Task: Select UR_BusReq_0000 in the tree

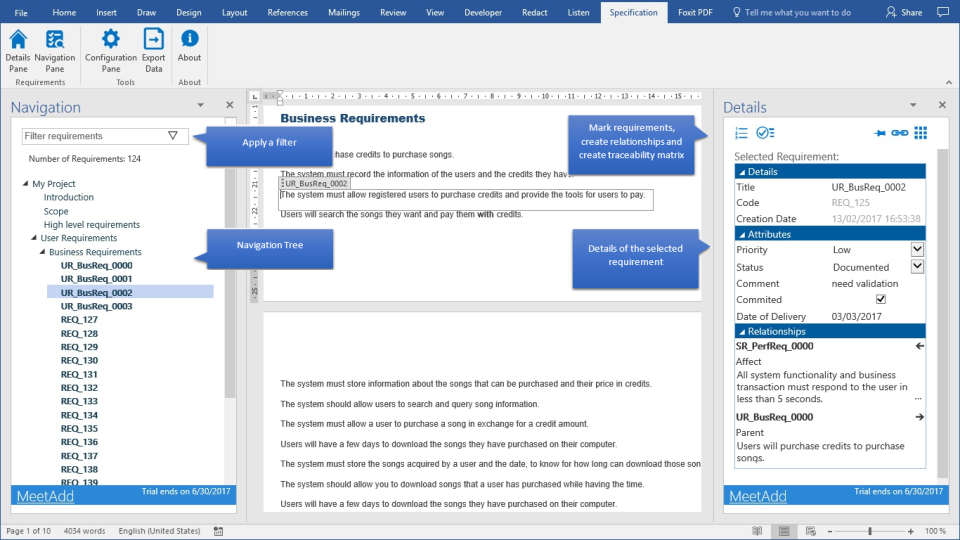Action: [97, 265]
